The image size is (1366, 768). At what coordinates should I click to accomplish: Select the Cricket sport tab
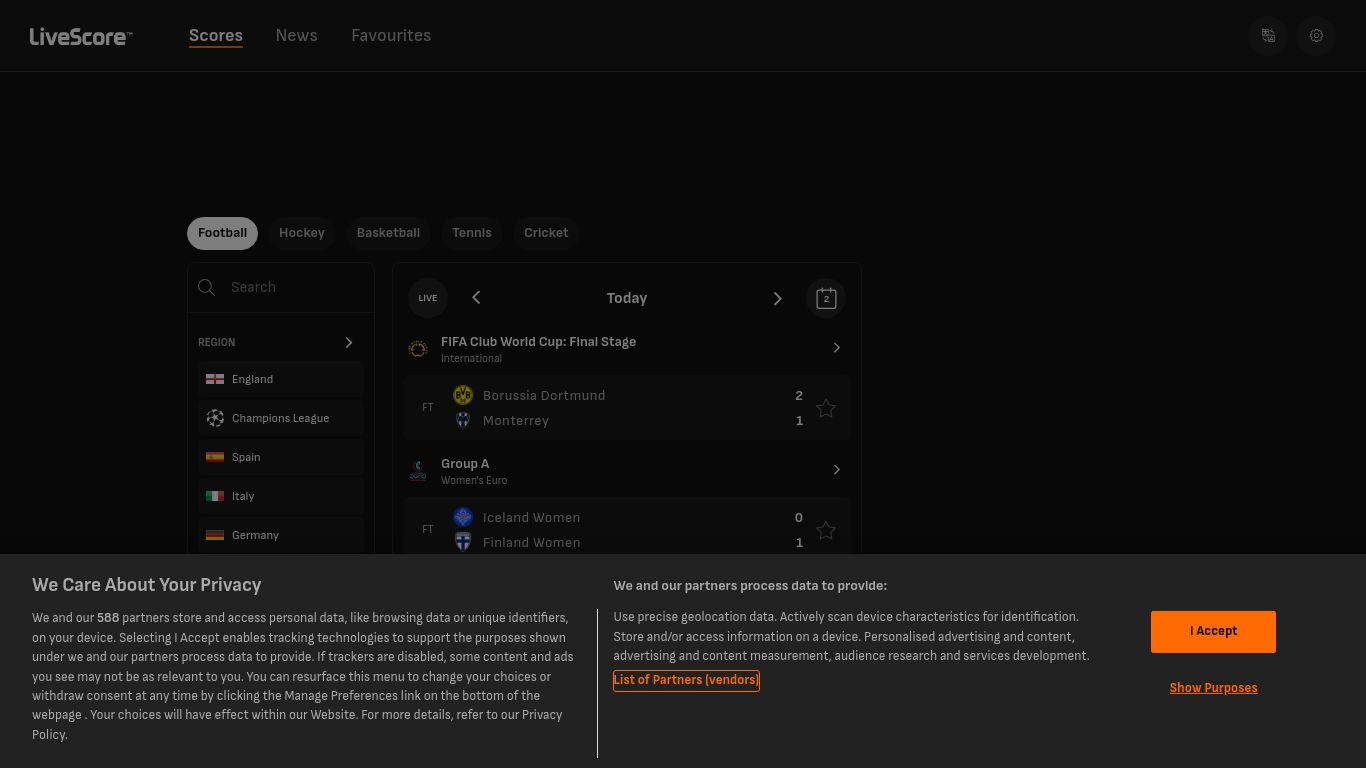pyautogui.click(x=546, y=233)
